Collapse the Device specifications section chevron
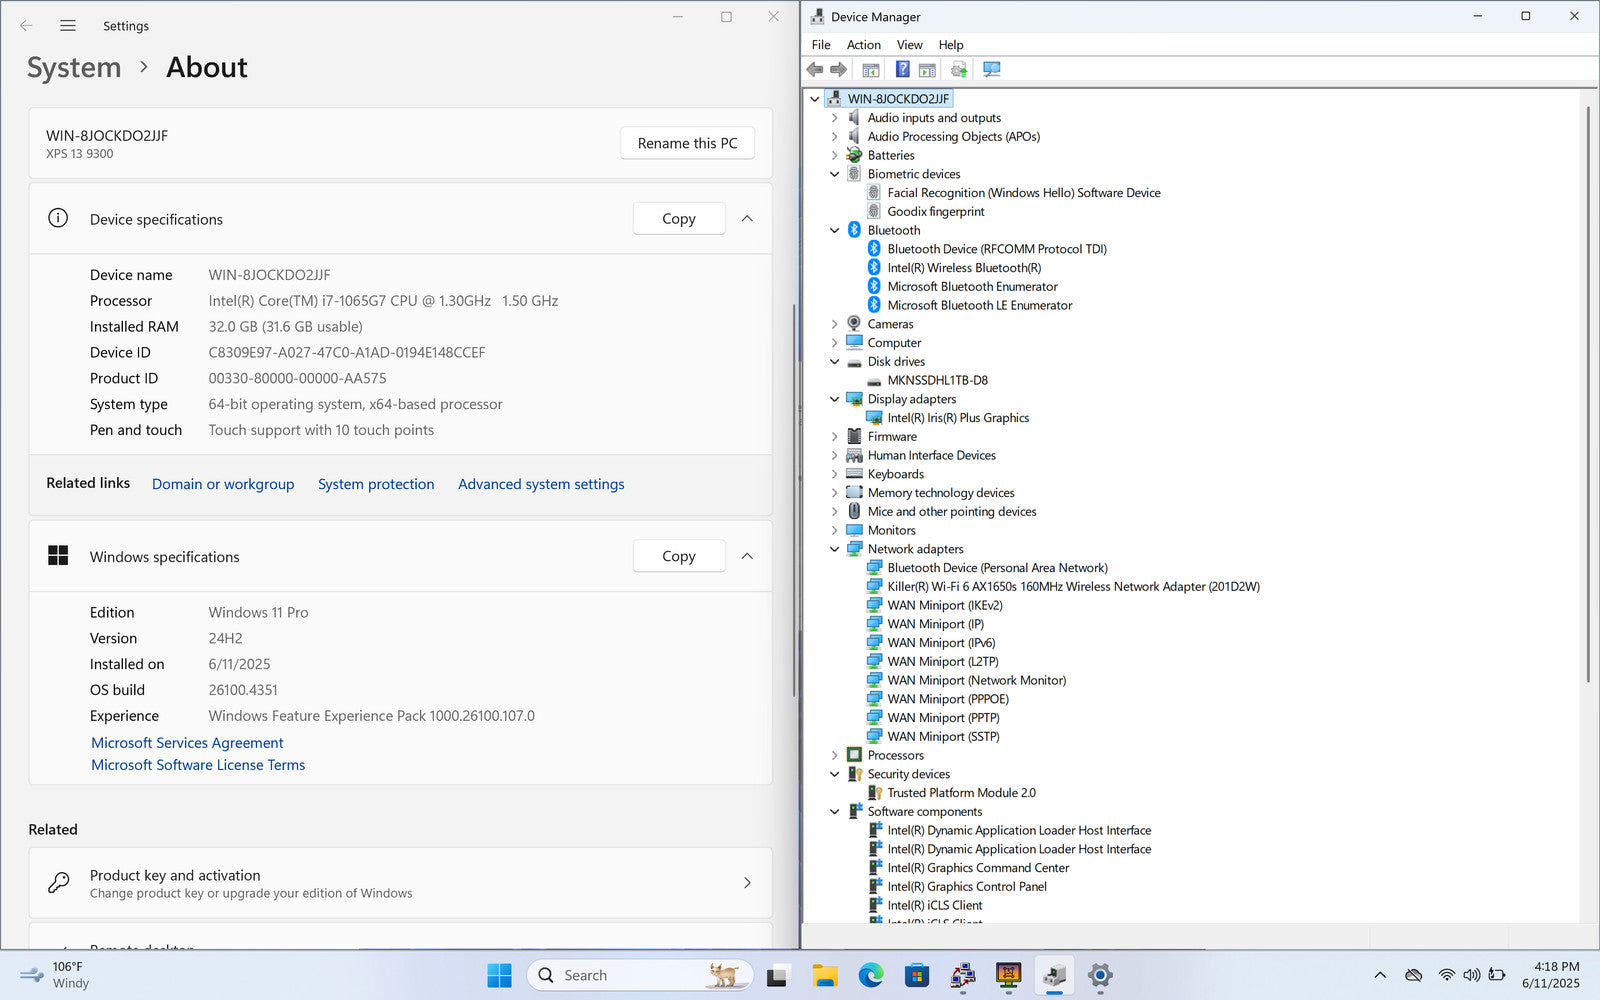This screenshot has width=1600, height=1000. 747,219
